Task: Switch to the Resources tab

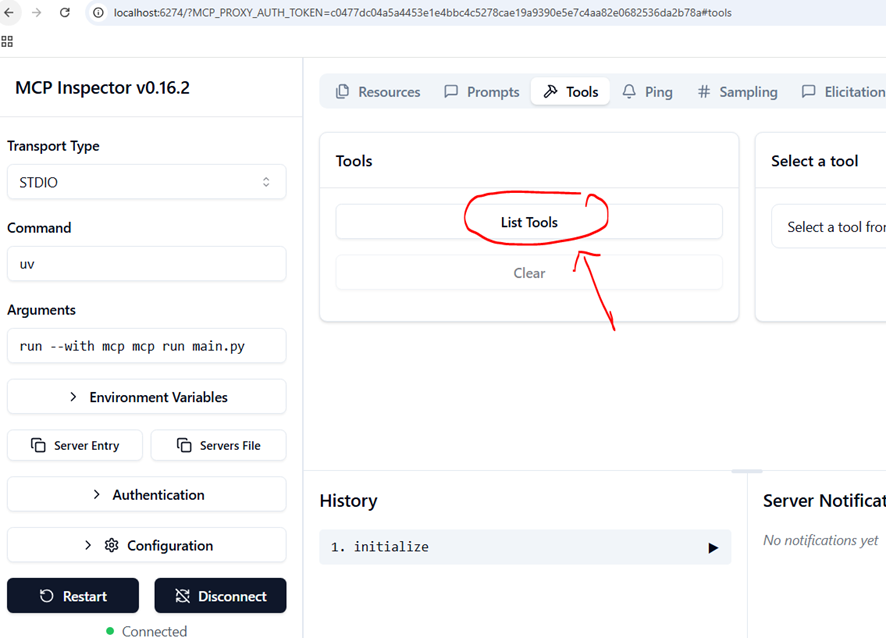Action: pyautogui.click(x=378, y=92)
